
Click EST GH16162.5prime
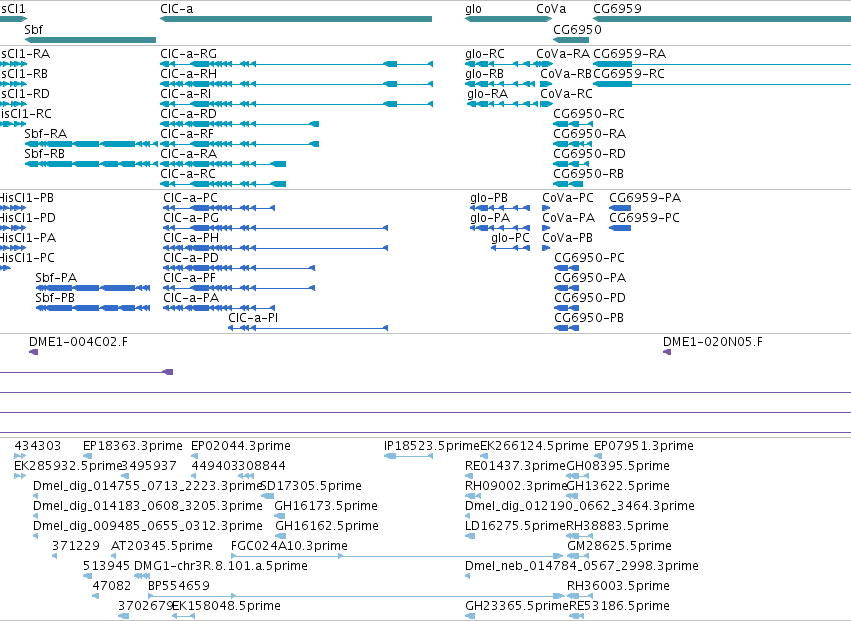coord(280,536)
